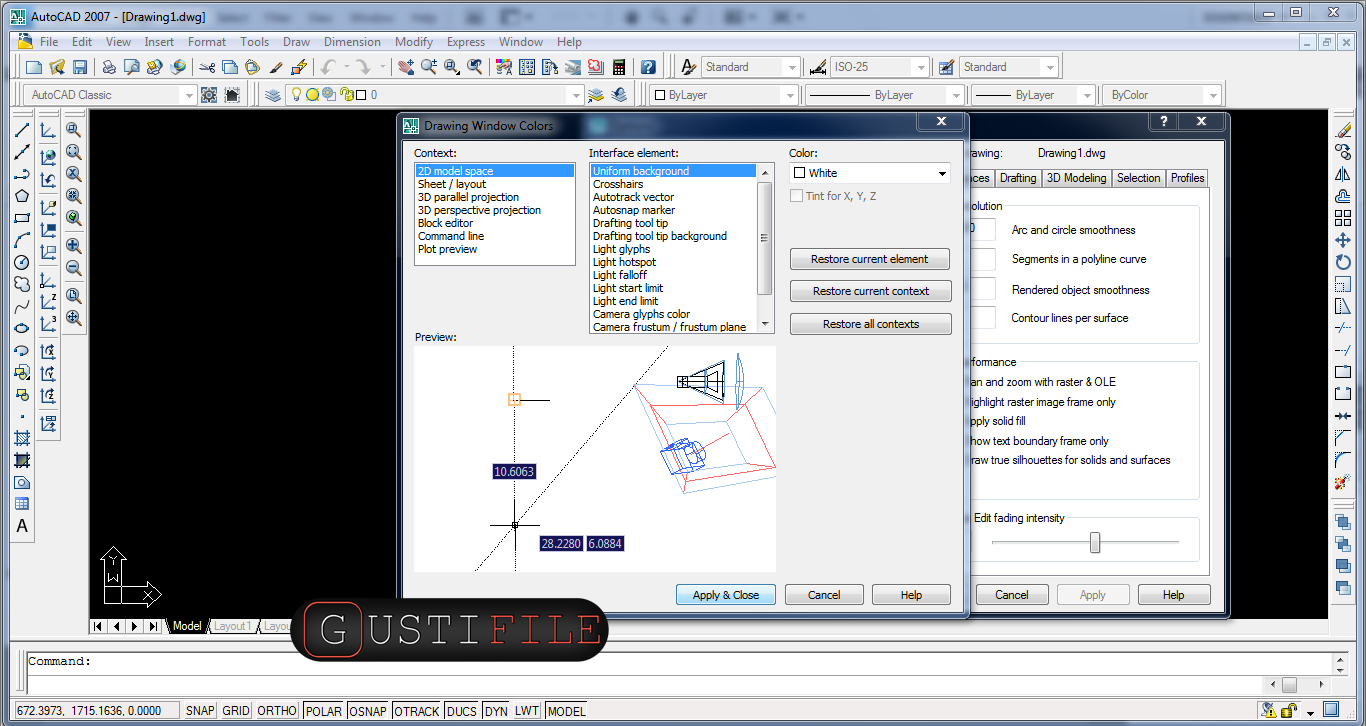The width and height of the screenshot is (1366, 726).
Task: Toggle SNAP mode in status bar
Action: click(200, 711)
